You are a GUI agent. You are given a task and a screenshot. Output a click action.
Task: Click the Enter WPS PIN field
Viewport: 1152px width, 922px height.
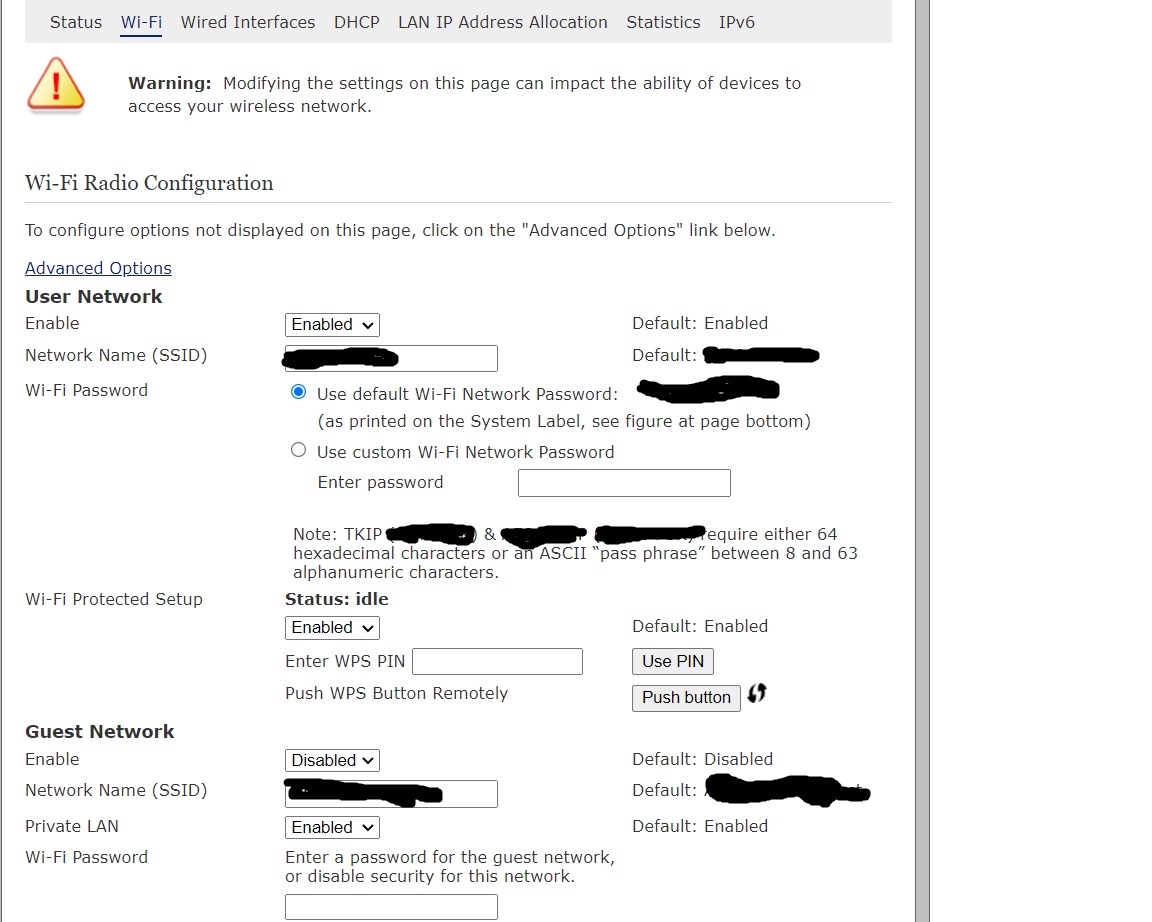(497, 661)
